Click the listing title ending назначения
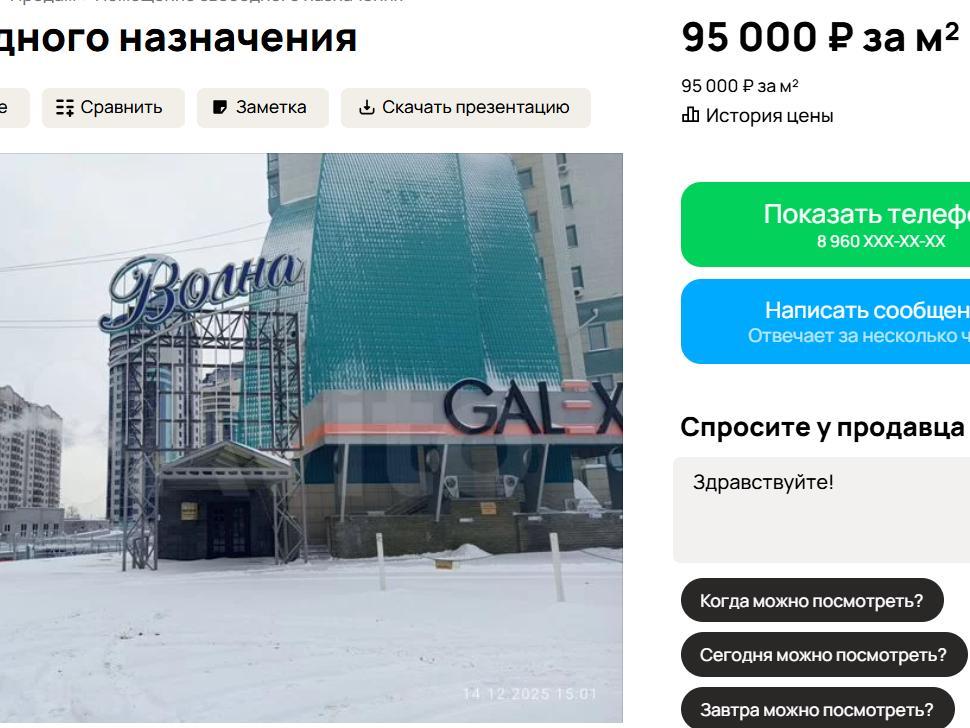The width and height of the screenshot is (970, 728). coord(178,38)
